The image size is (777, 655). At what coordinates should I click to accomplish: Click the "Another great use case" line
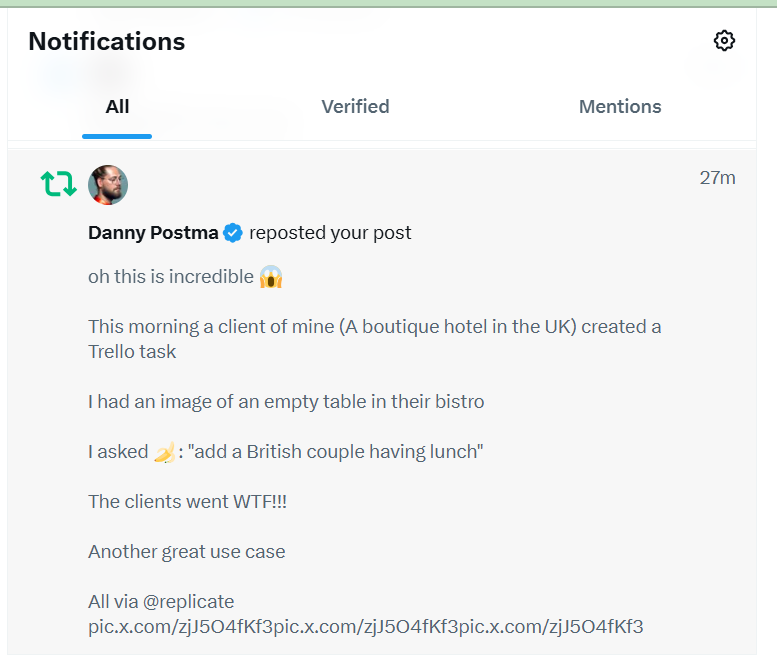pos(186,551)
